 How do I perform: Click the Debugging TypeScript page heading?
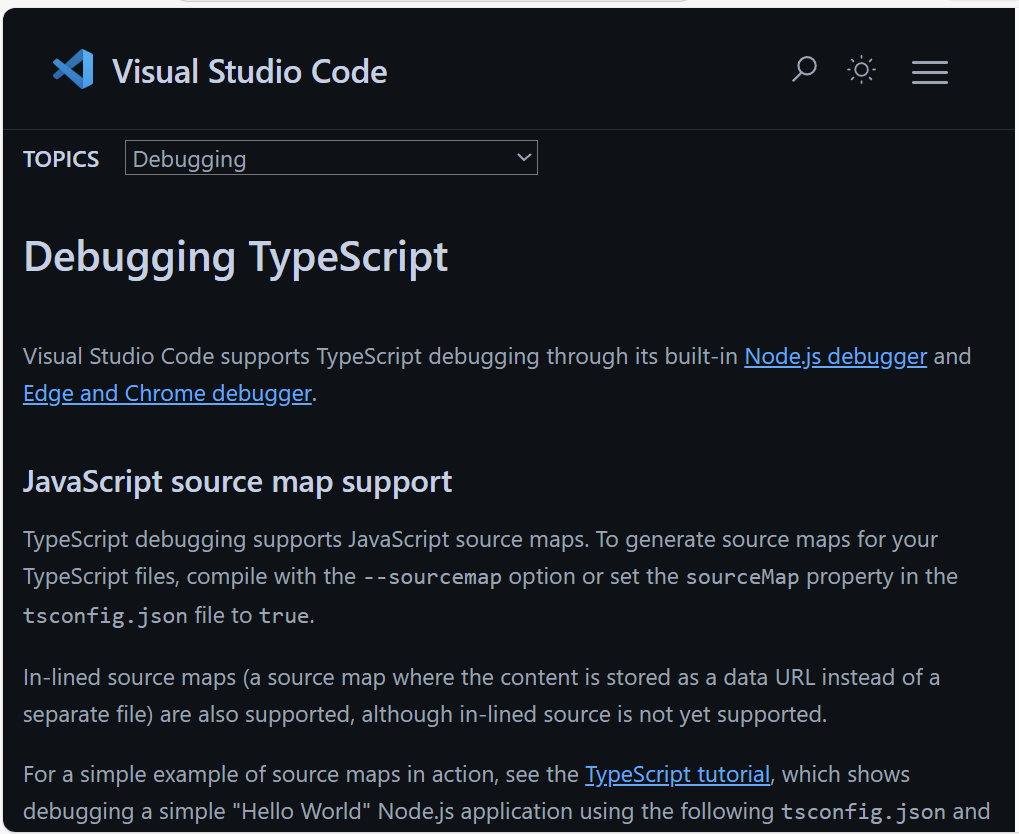point(235,257)
